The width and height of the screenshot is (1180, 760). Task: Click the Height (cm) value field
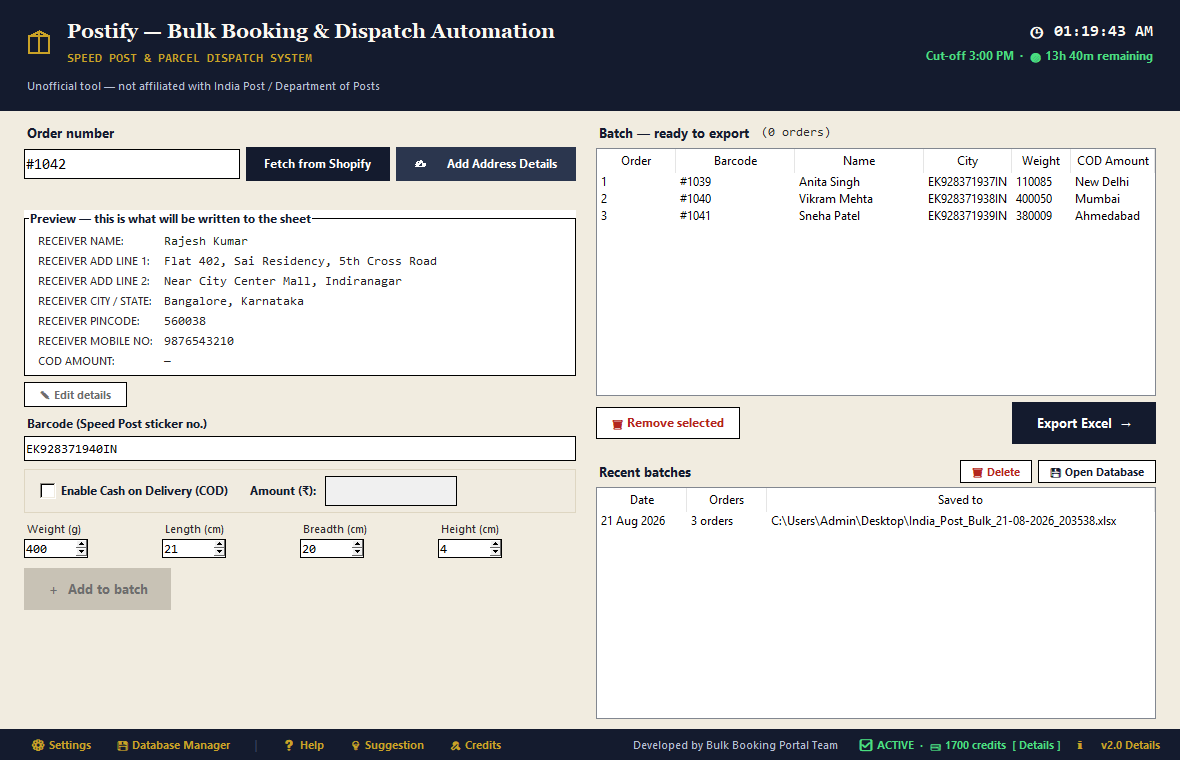pos(464,549)
